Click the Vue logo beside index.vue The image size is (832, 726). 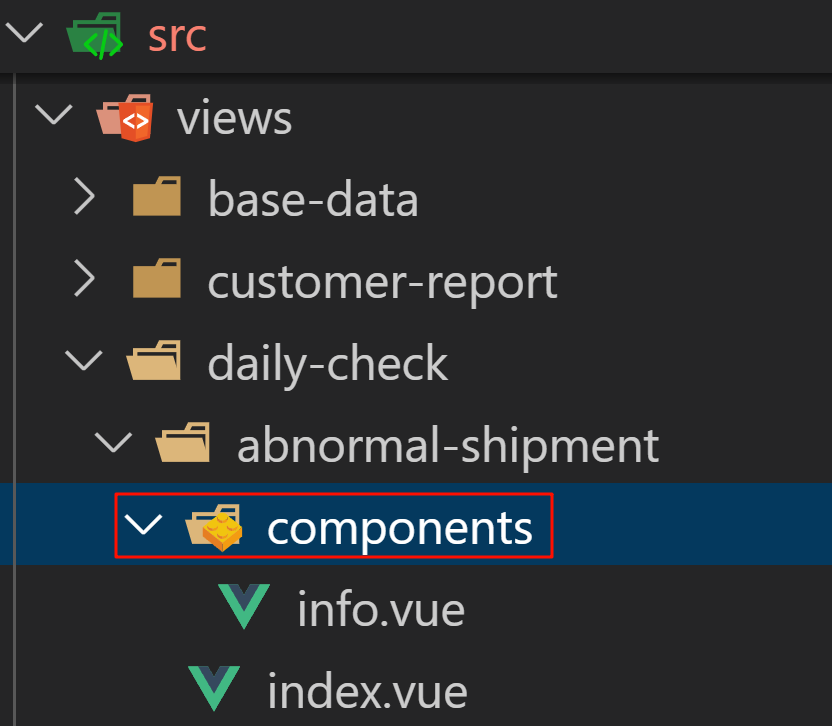214,688
